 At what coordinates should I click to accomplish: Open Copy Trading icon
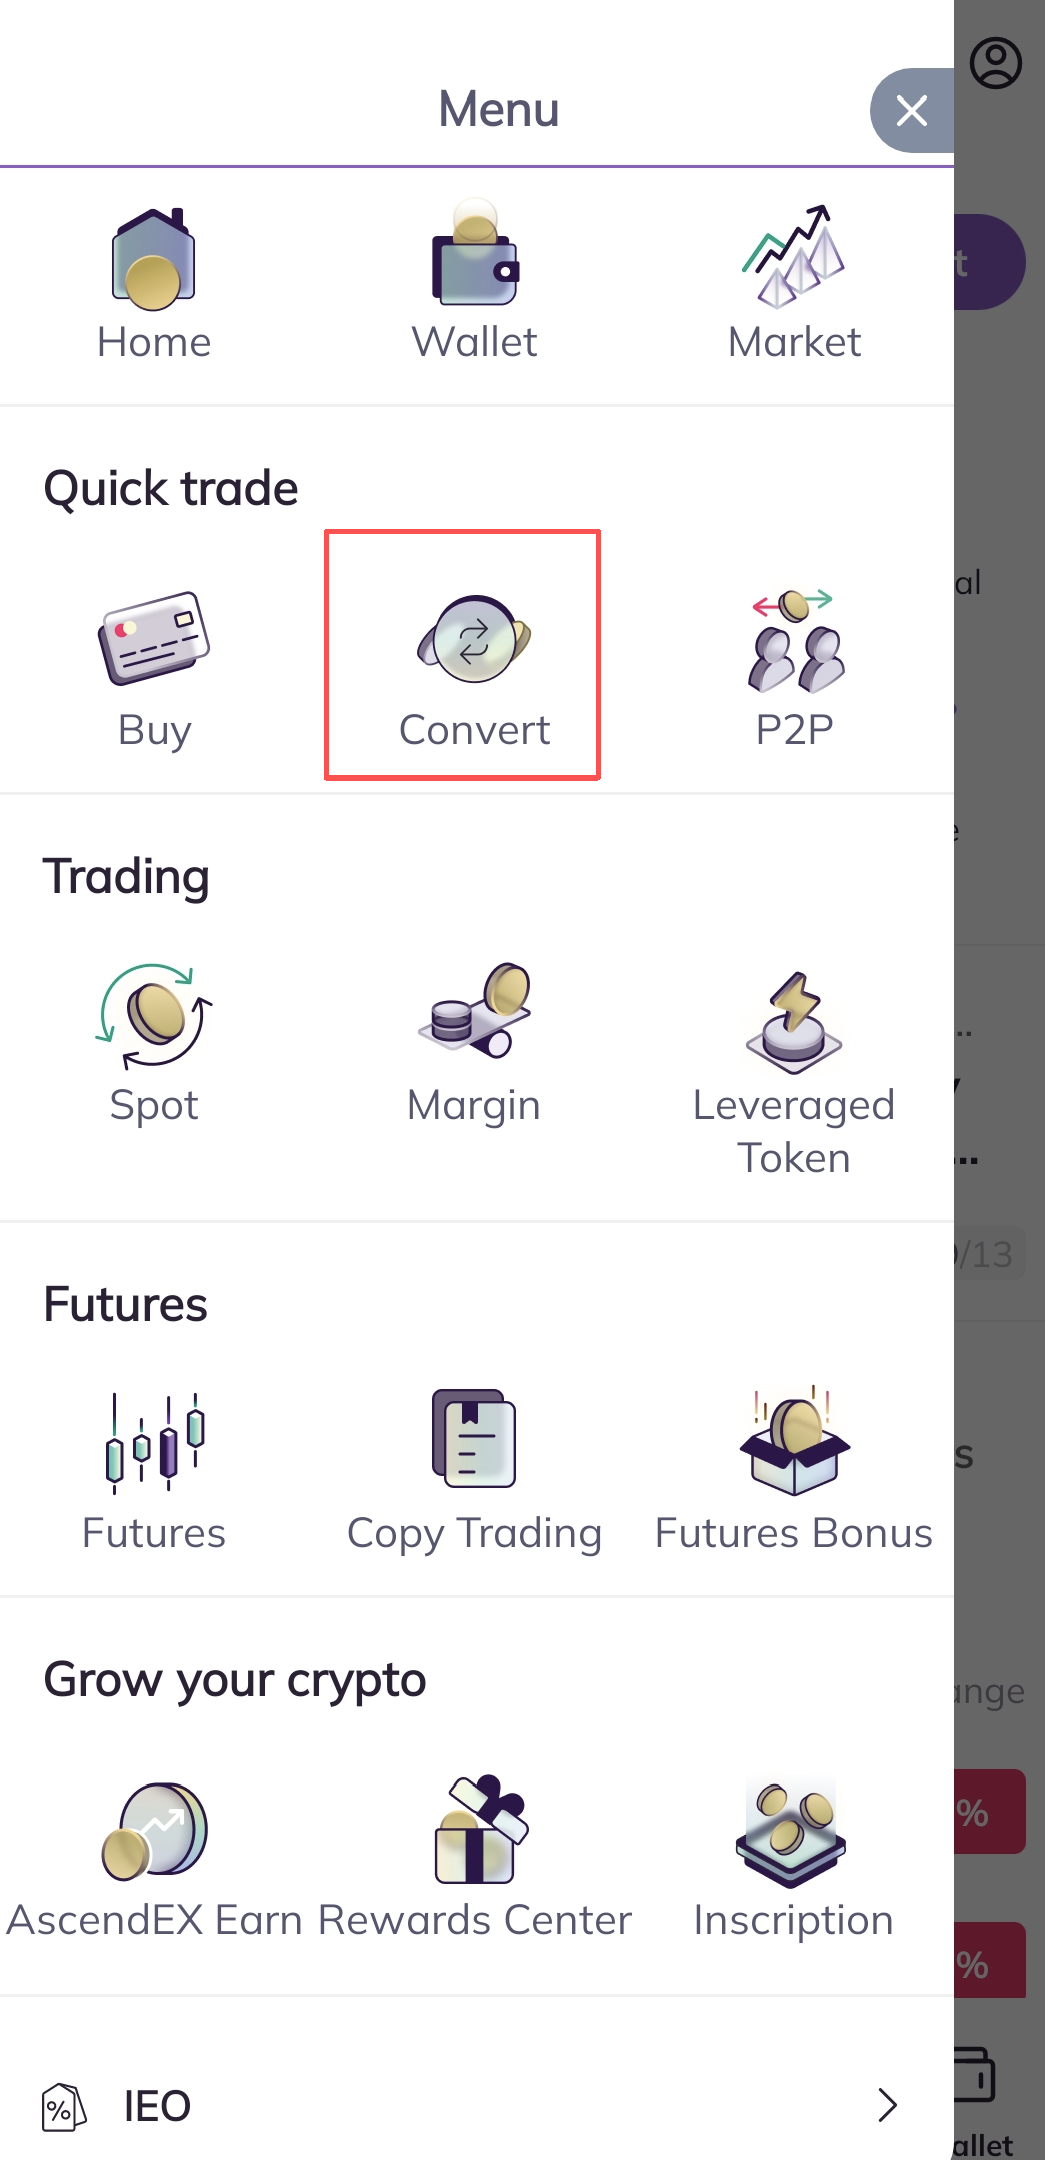point(474,1440)
